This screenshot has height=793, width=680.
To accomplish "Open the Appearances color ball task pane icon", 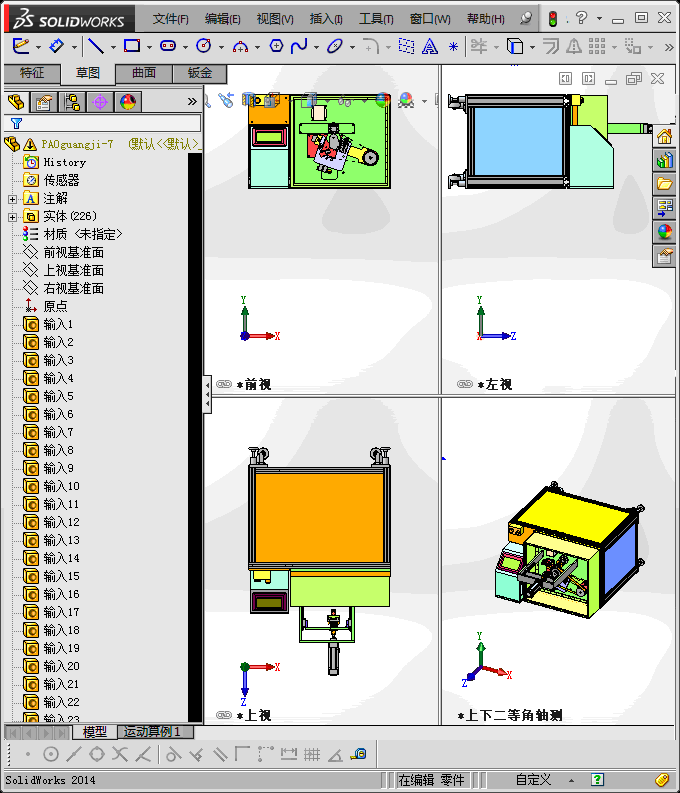I will tap(664, 232).
